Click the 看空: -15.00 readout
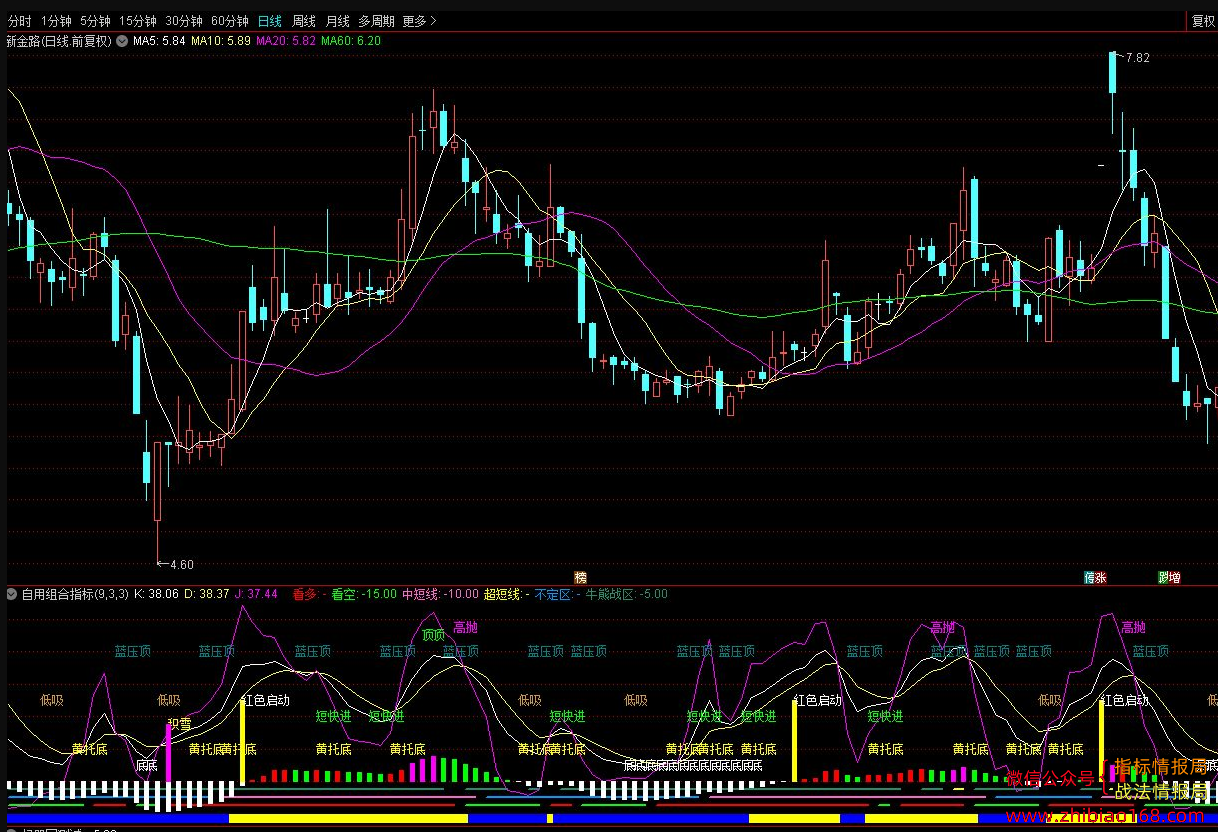 pyautogui.click(x=364, y=594)
